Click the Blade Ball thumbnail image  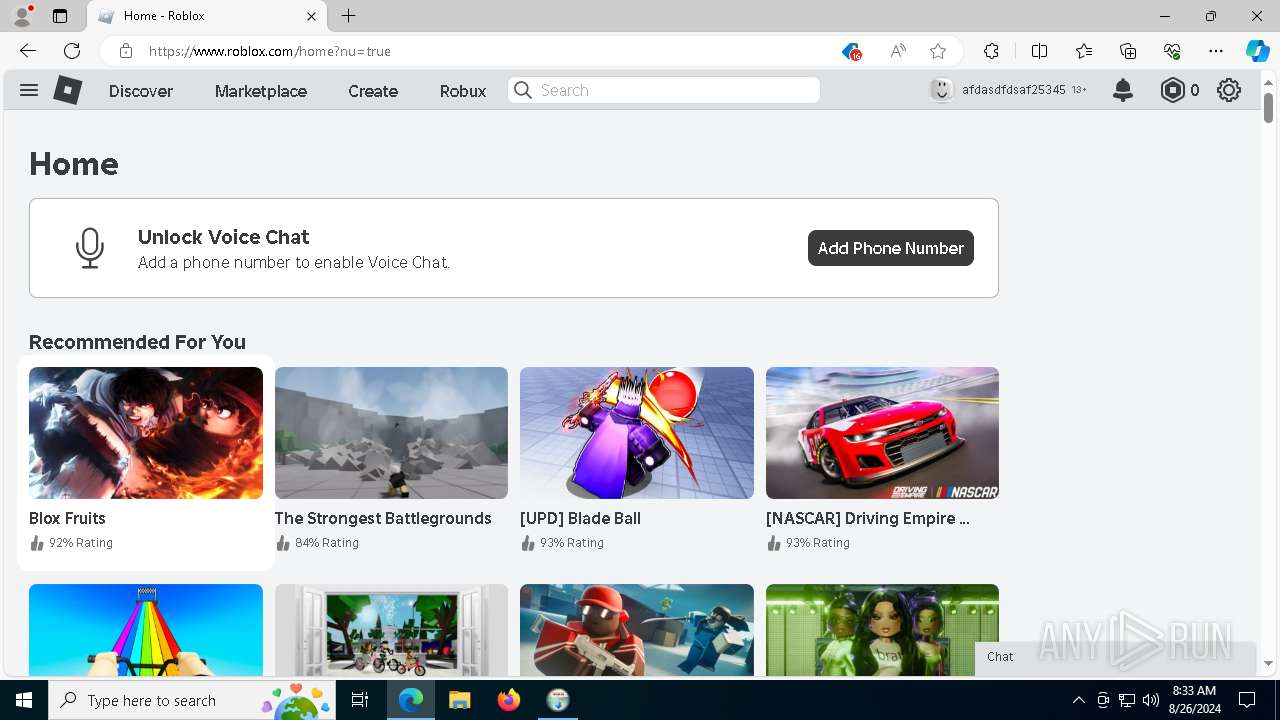tap(637, 433)
